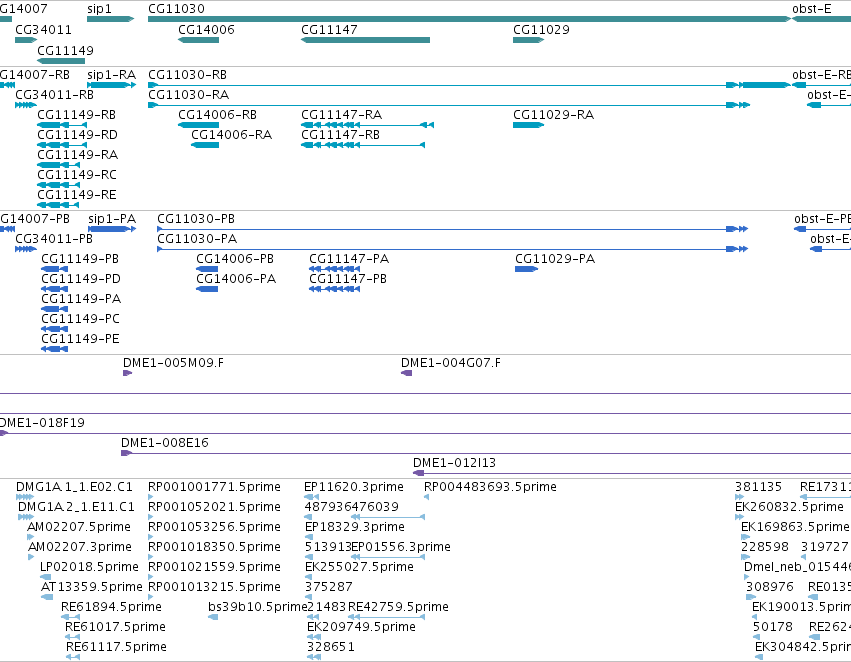Click BAC clone DME1-018F19 label
The width and height of the screenshot is (851, 662).
click(x=42, y=423)
